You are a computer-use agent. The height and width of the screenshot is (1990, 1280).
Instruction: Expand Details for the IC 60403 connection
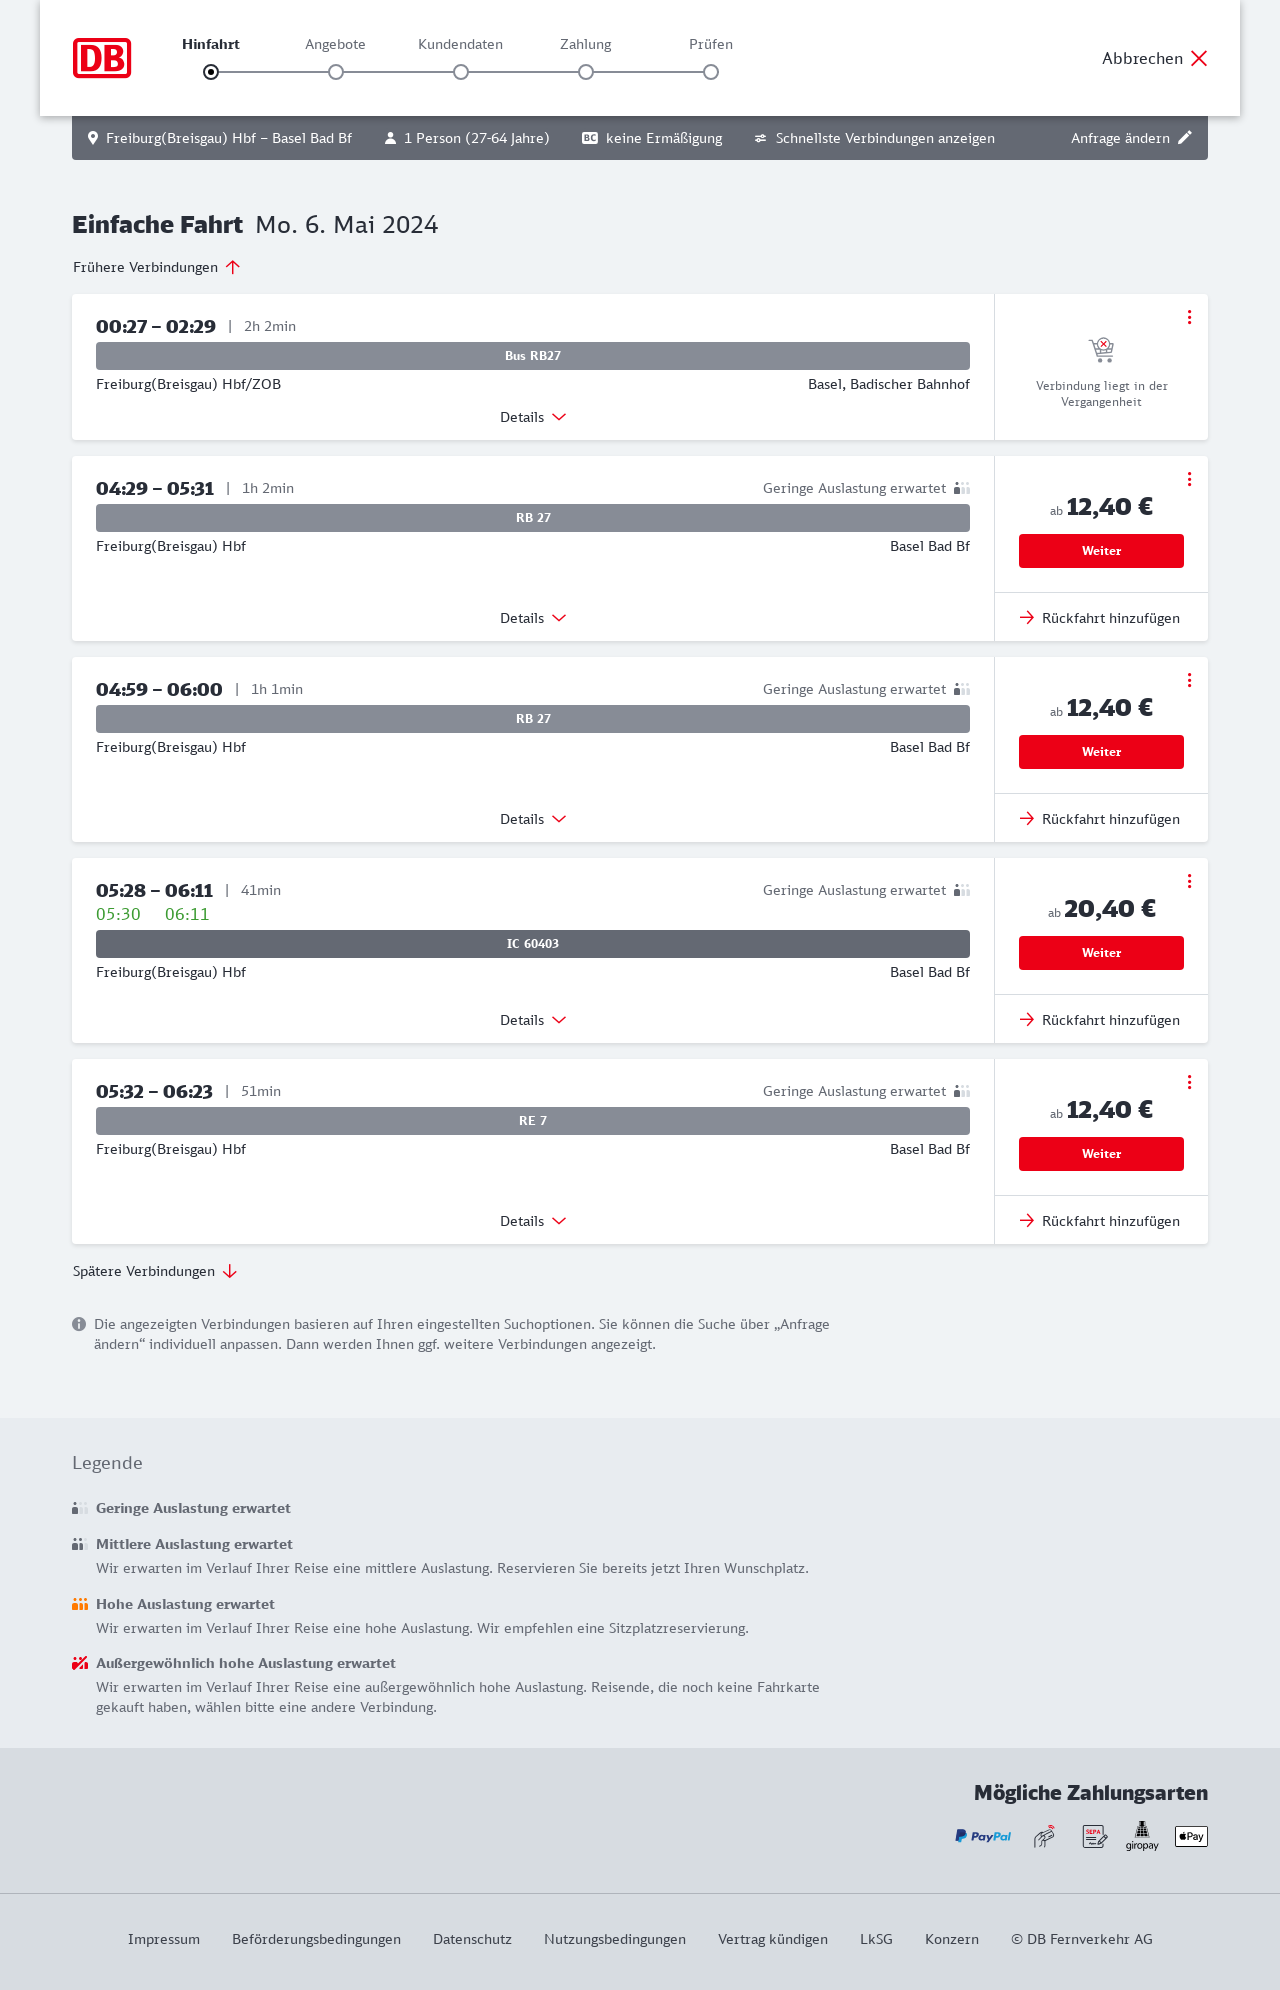click(x=533, y=1020)
